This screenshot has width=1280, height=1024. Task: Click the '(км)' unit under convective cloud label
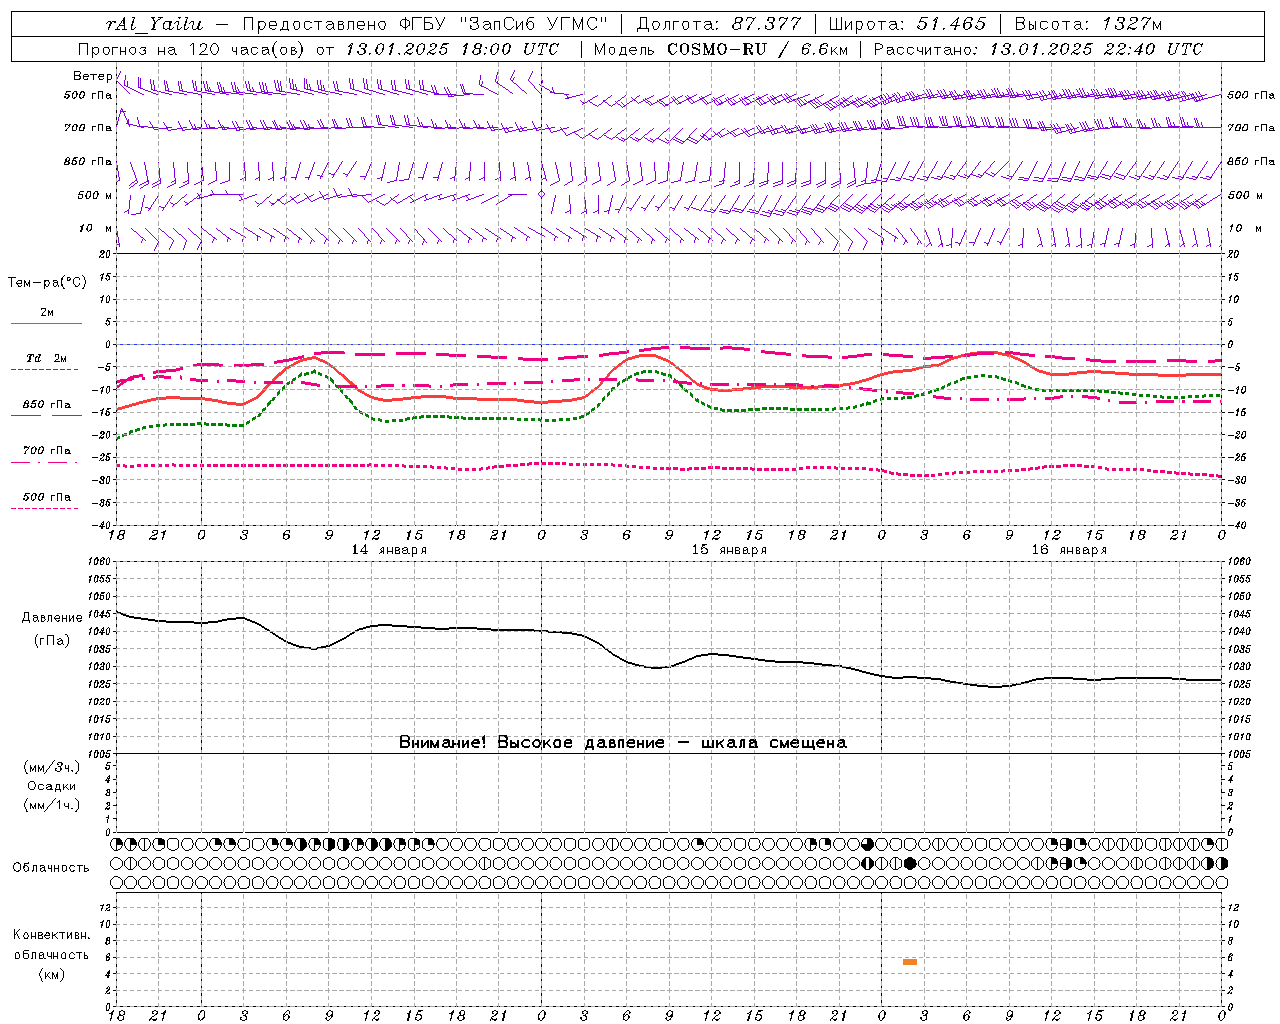(x=52, y=974)
